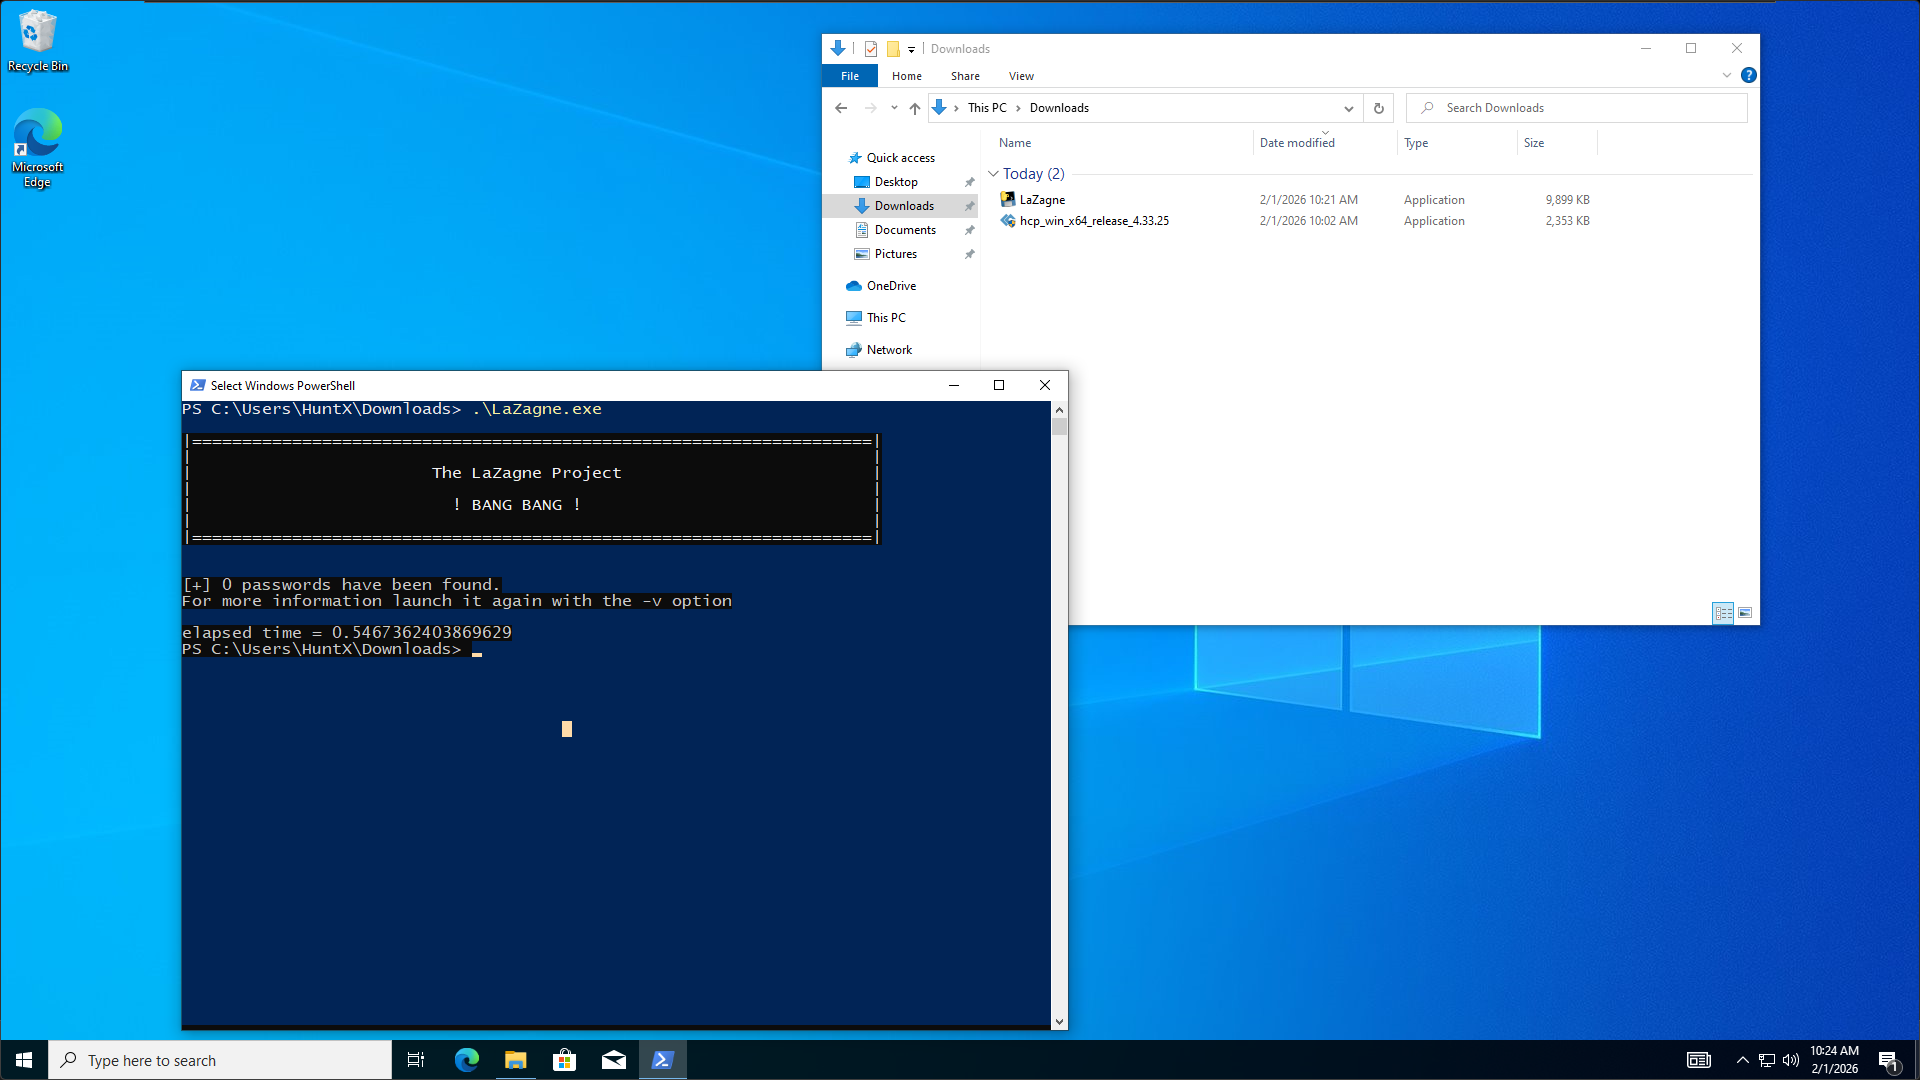The image size is (1920, 1080).
Task: Open Explorer Help question mark icon
Action: click(1748, 75)
